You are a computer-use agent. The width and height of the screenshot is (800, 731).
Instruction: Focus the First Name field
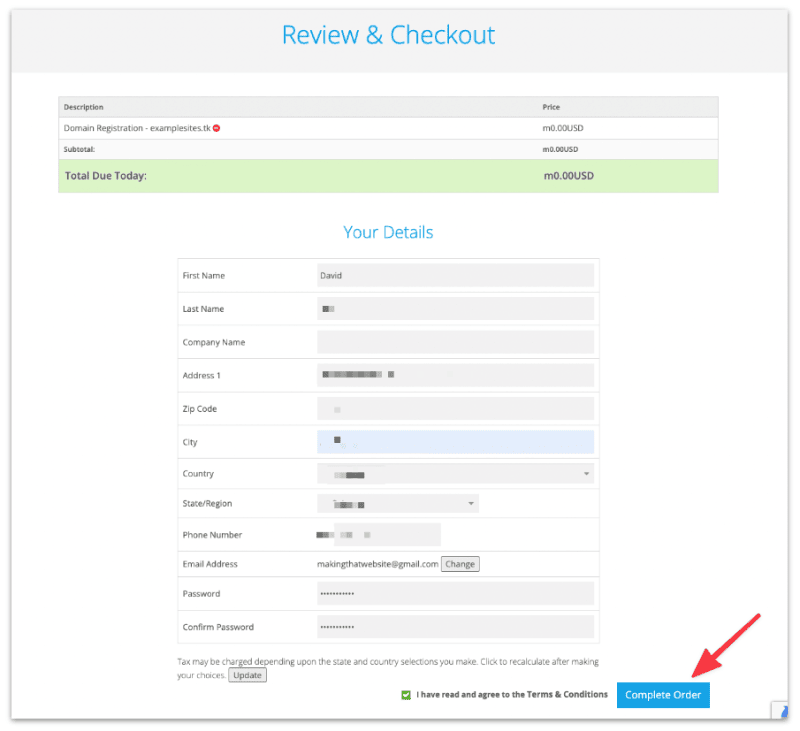pyautogui.click(x=455, y=275)
